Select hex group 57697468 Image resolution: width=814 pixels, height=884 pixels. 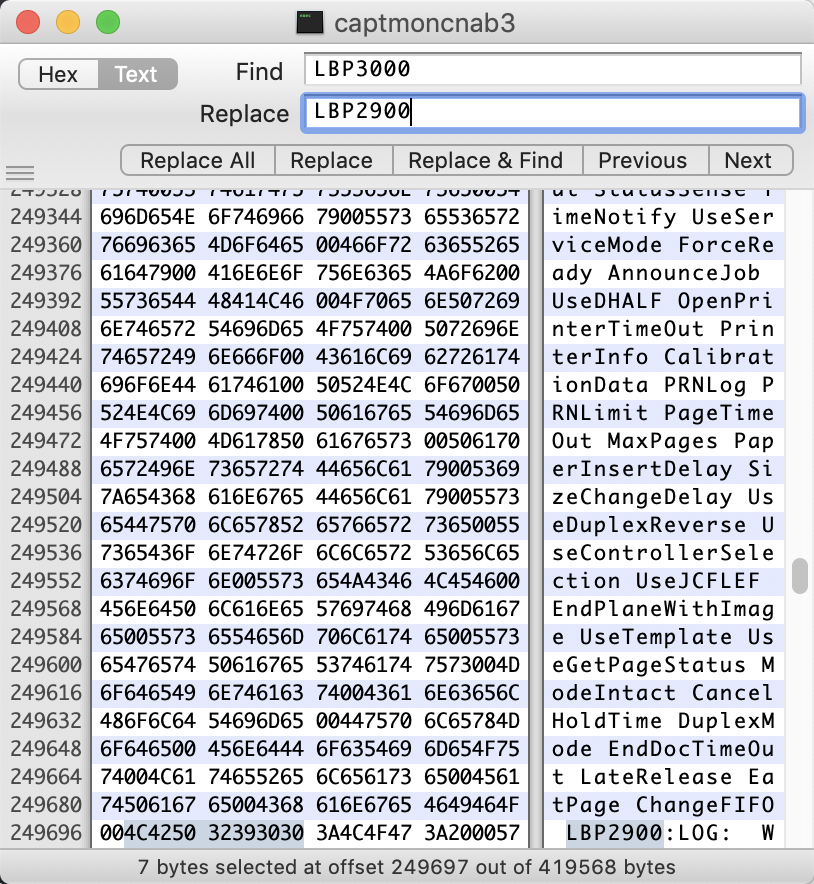pos(364,609)
